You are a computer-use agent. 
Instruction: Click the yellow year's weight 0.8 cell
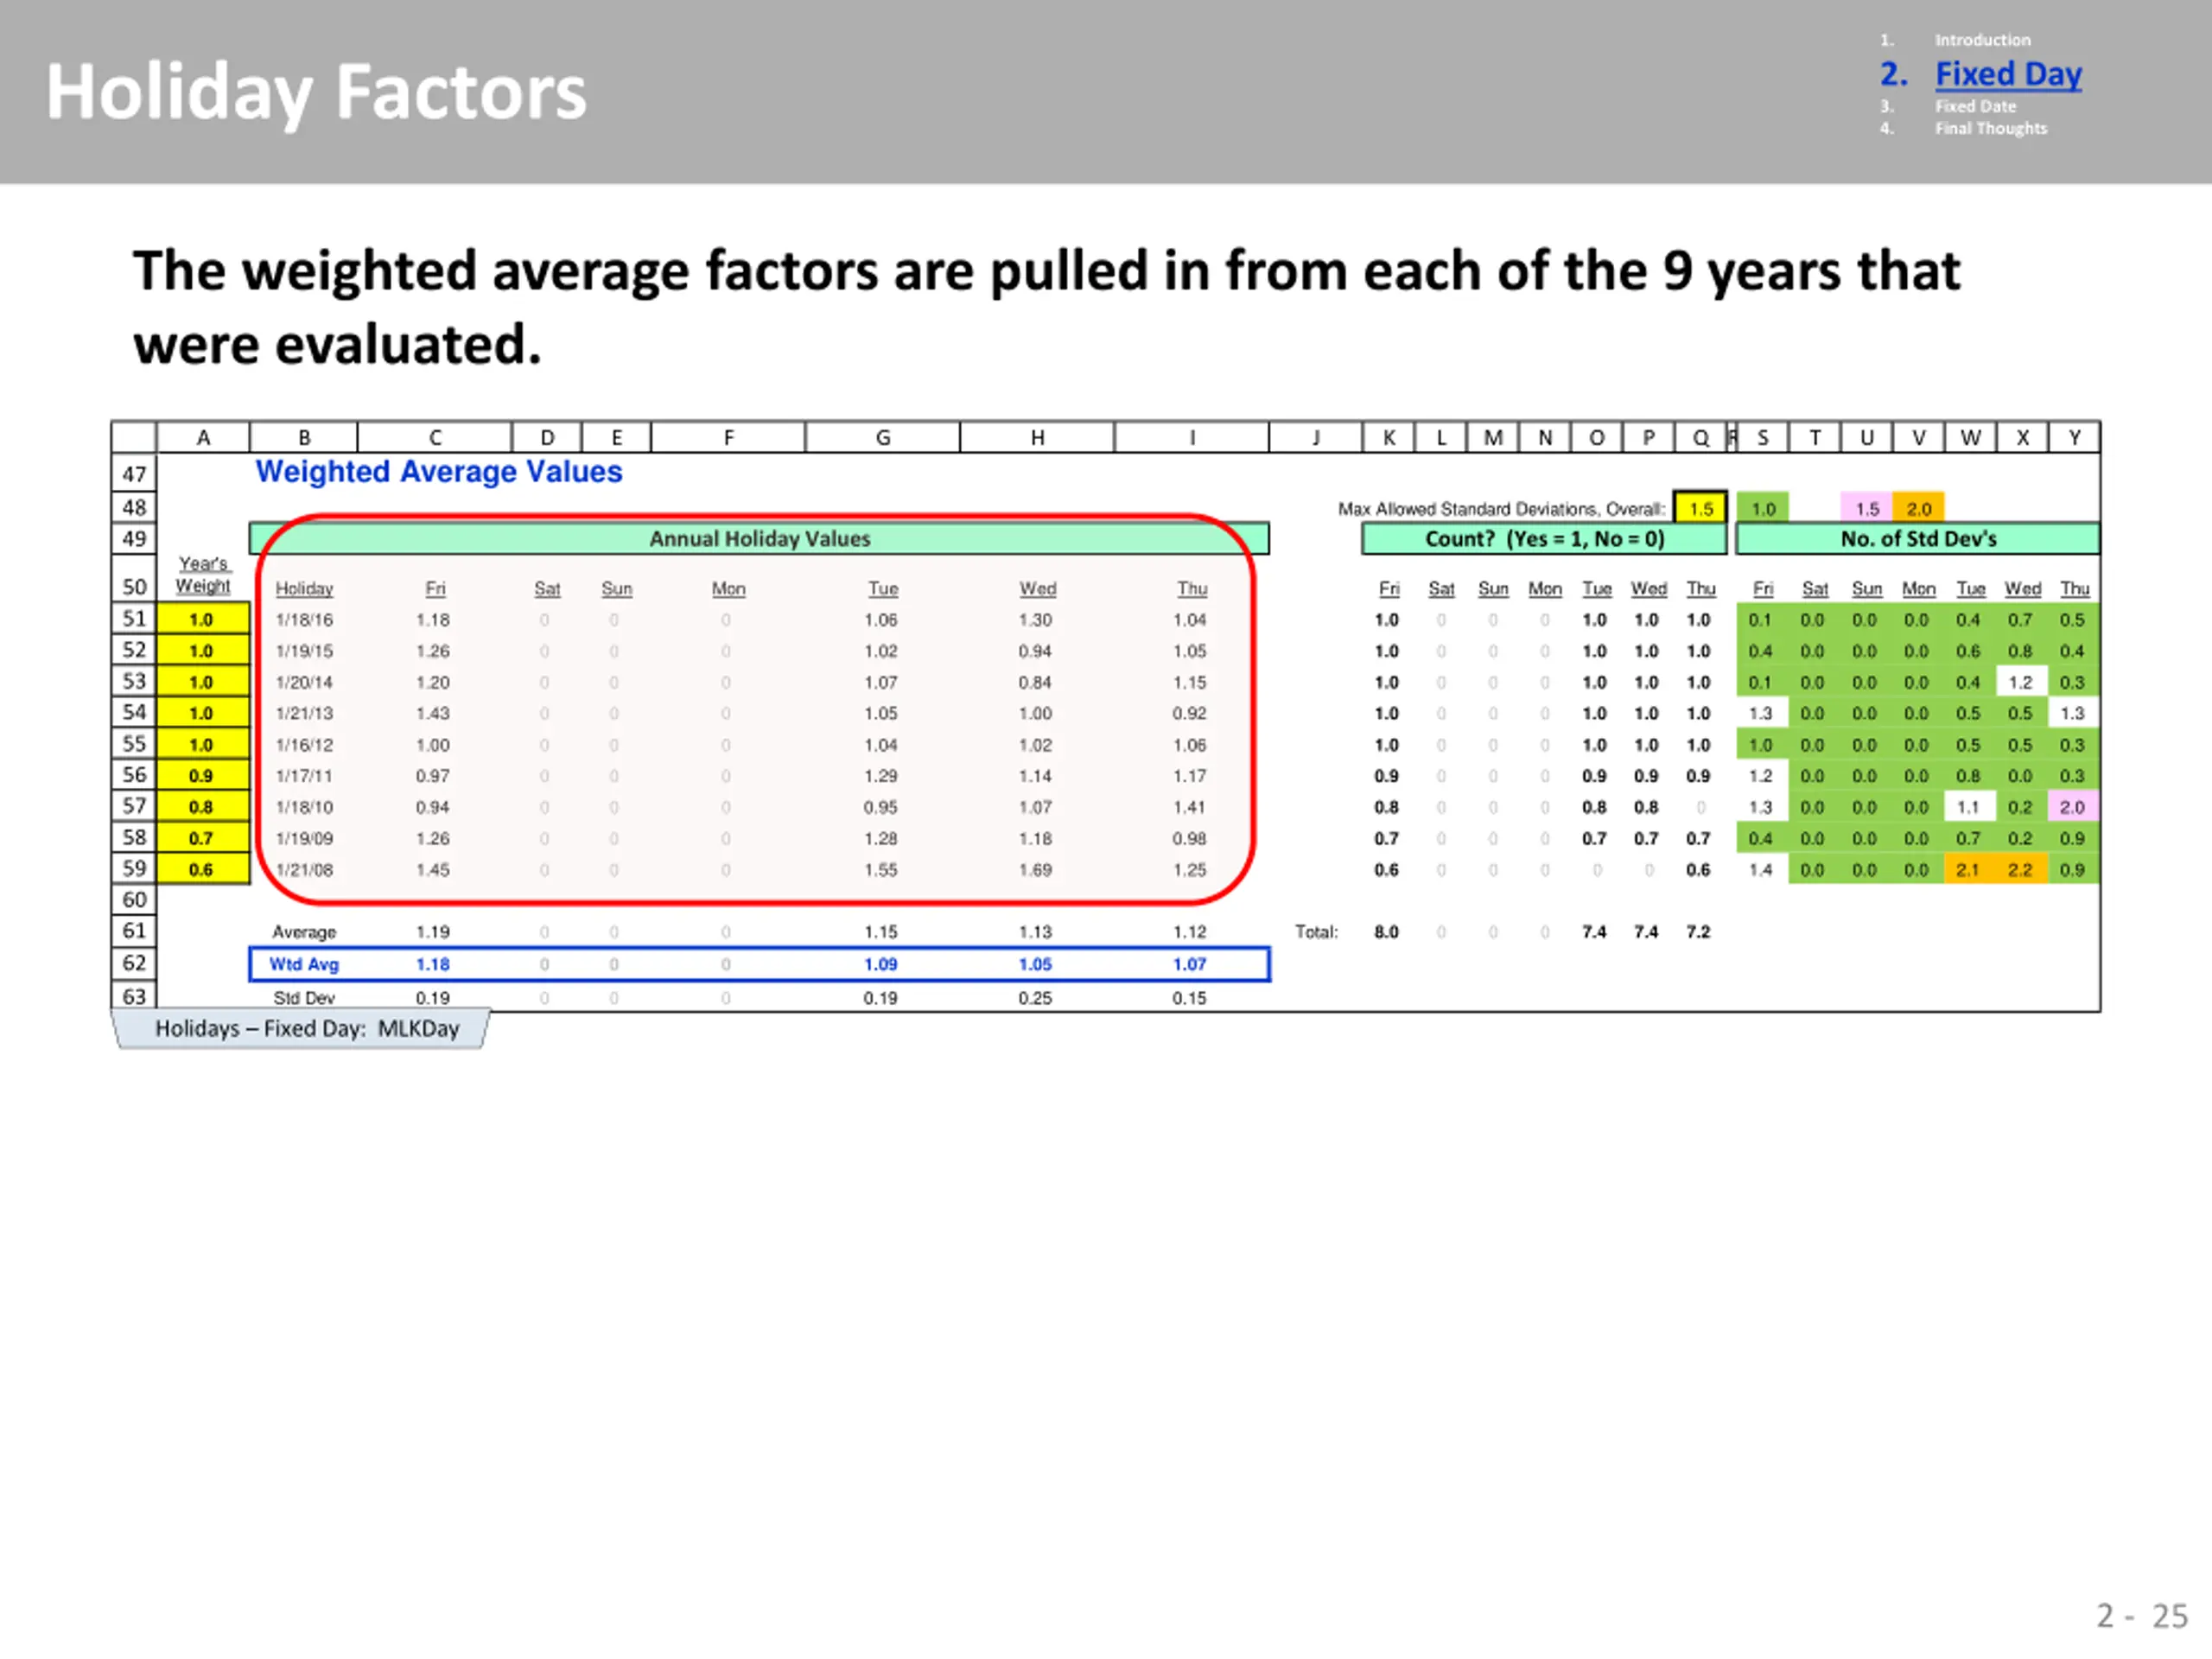(203, 806)
